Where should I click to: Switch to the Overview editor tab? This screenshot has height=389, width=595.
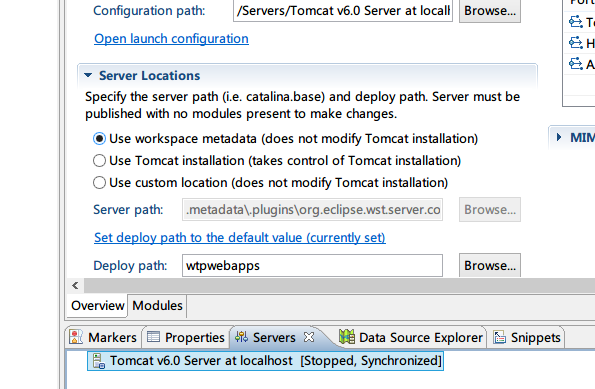tap(98, 306)
